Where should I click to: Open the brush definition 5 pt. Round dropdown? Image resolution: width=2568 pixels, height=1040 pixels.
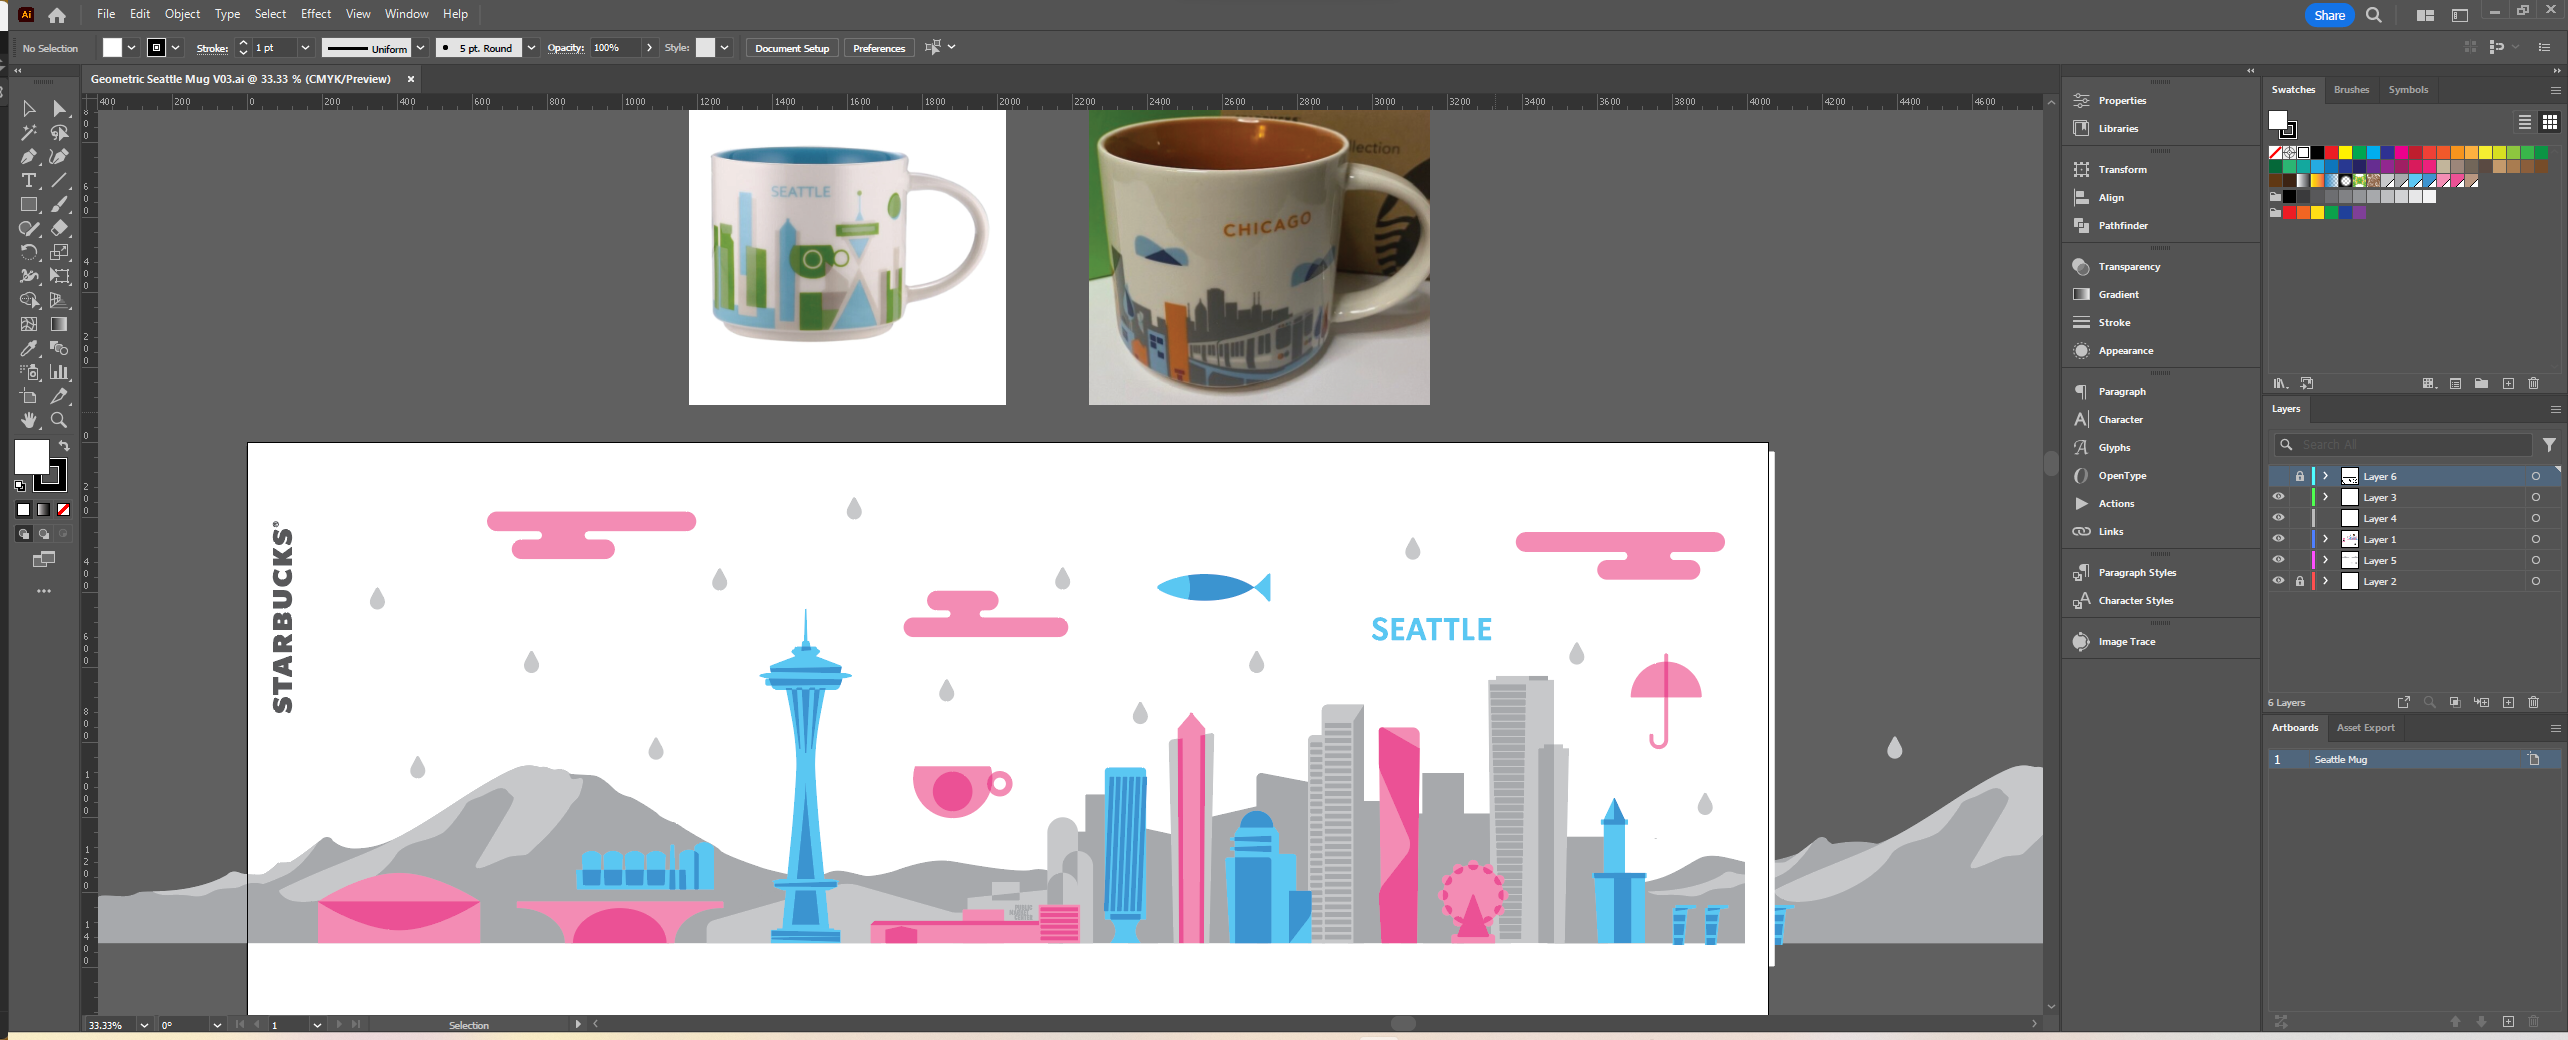531,48
